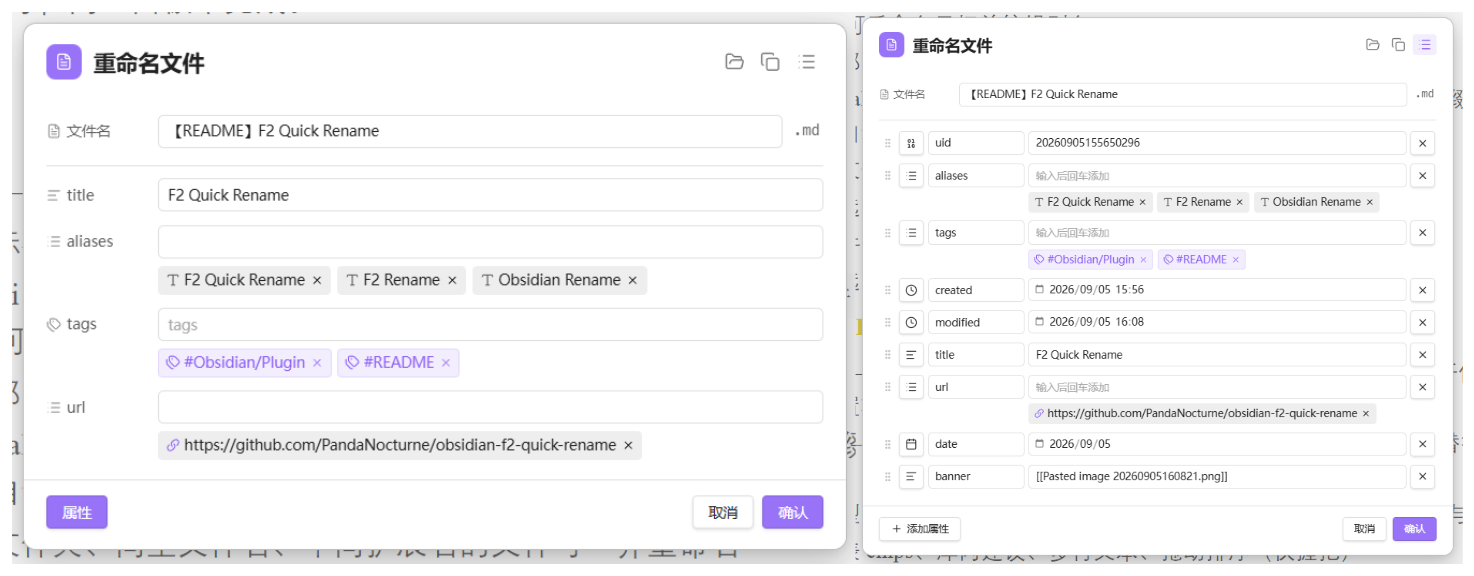Click the 添加属性 button
This screenshot has width=1474, height=576.
[x=920, y=529]
